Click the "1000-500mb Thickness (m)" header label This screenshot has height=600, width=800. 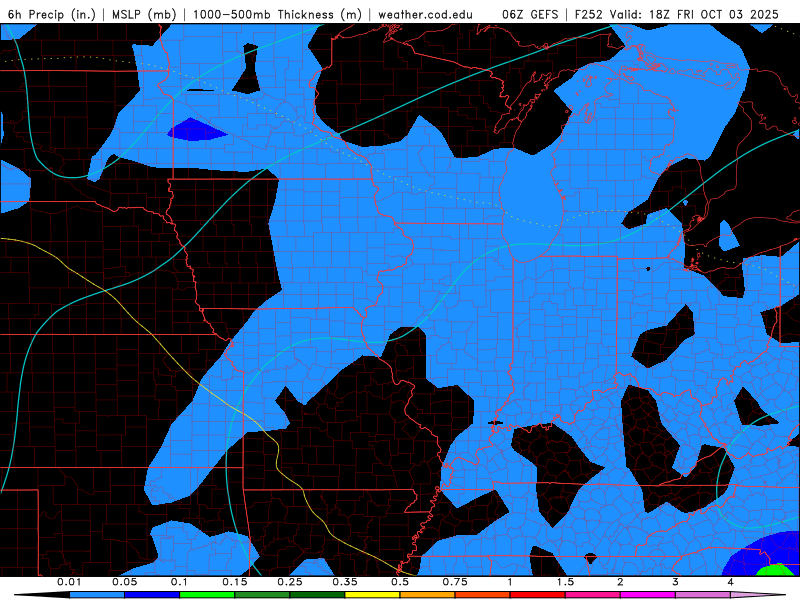click(x=277, y=14)
